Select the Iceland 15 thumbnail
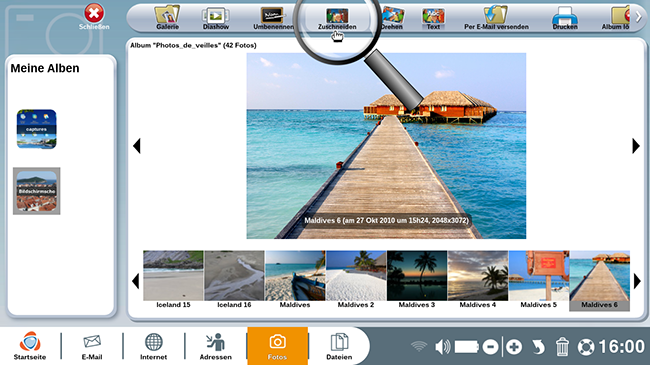This screenshot has width=650, height=365. click(173, 280)
